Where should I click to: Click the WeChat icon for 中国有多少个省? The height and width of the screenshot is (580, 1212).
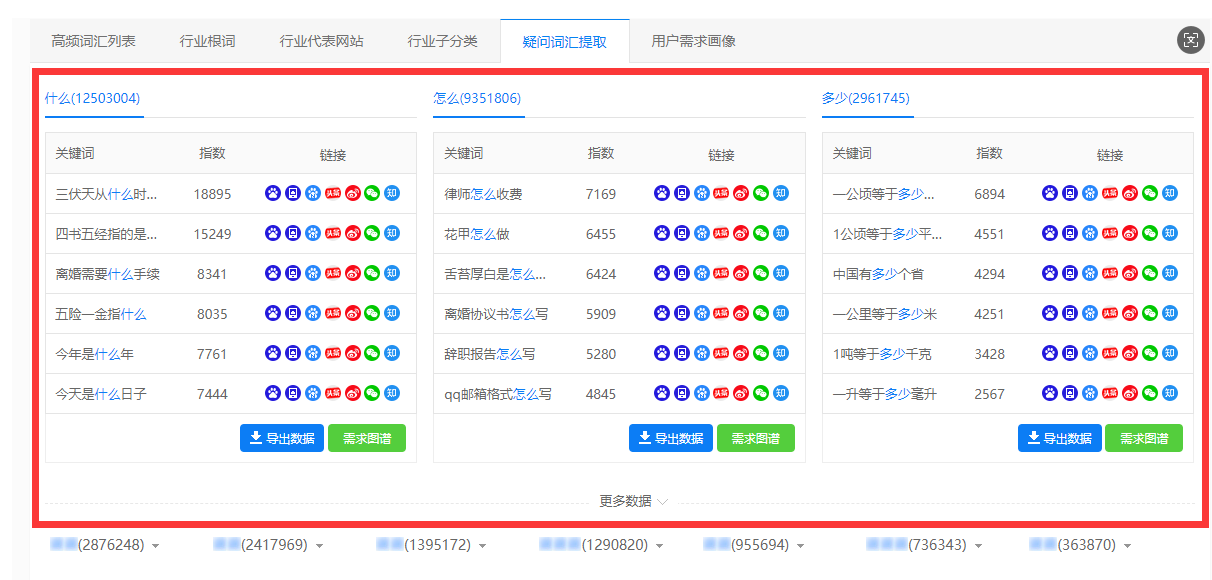click(1150, 273)
